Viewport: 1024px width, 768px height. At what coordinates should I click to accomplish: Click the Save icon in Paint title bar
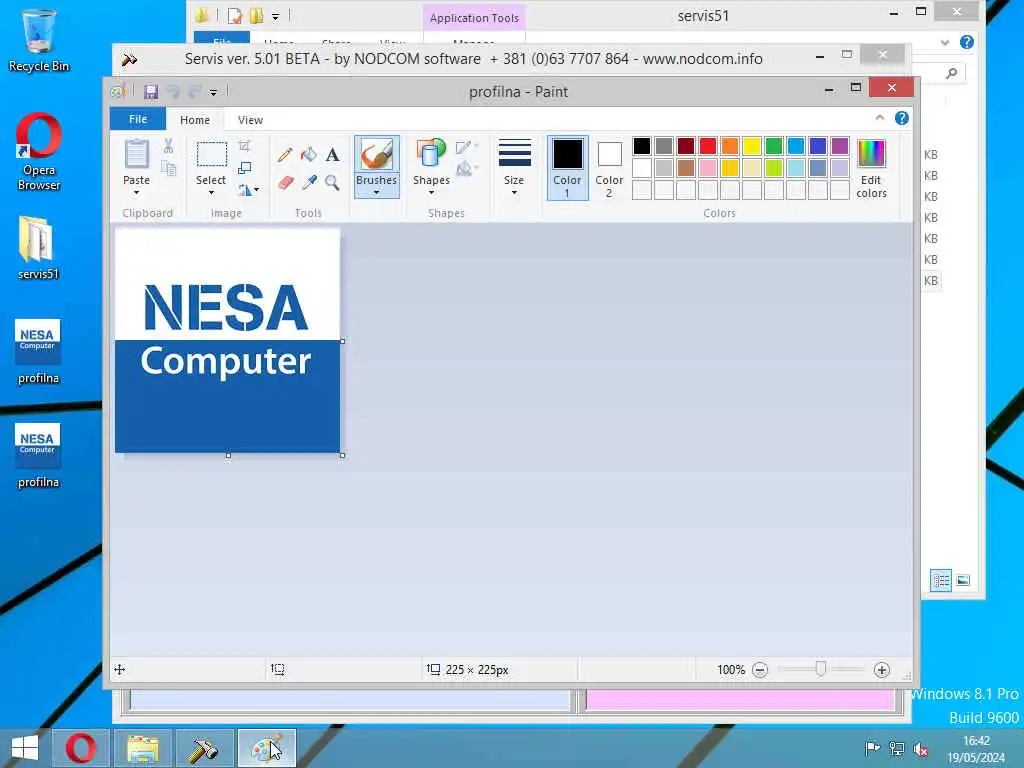(x=151, y=92)
